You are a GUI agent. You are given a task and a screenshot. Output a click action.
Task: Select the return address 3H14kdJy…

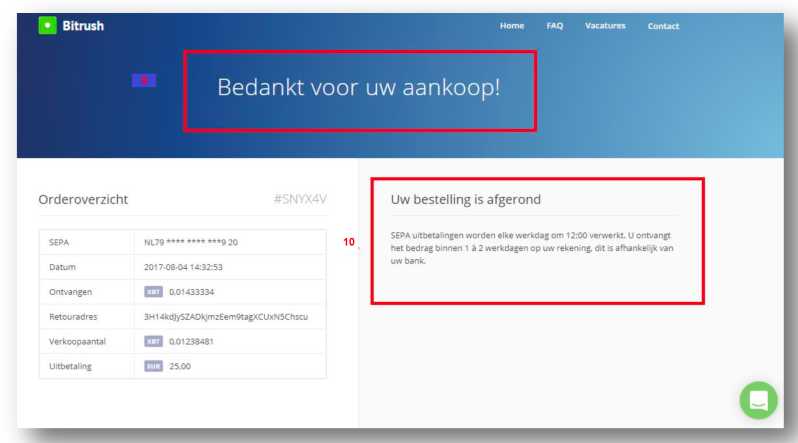[226, 317]
